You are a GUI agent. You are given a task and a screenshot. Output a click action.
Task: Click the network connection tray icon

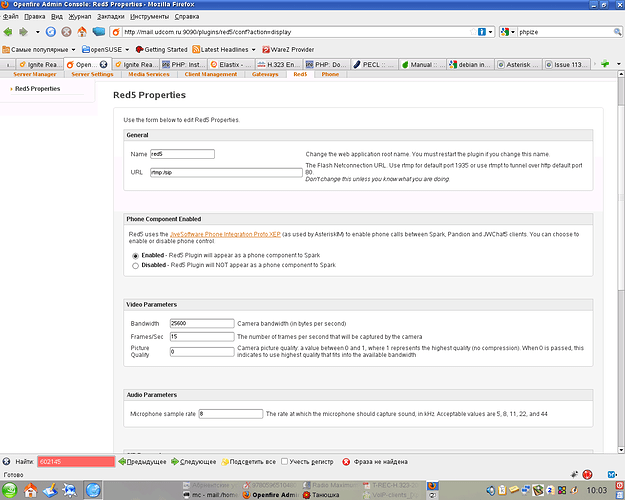[526, 490]
